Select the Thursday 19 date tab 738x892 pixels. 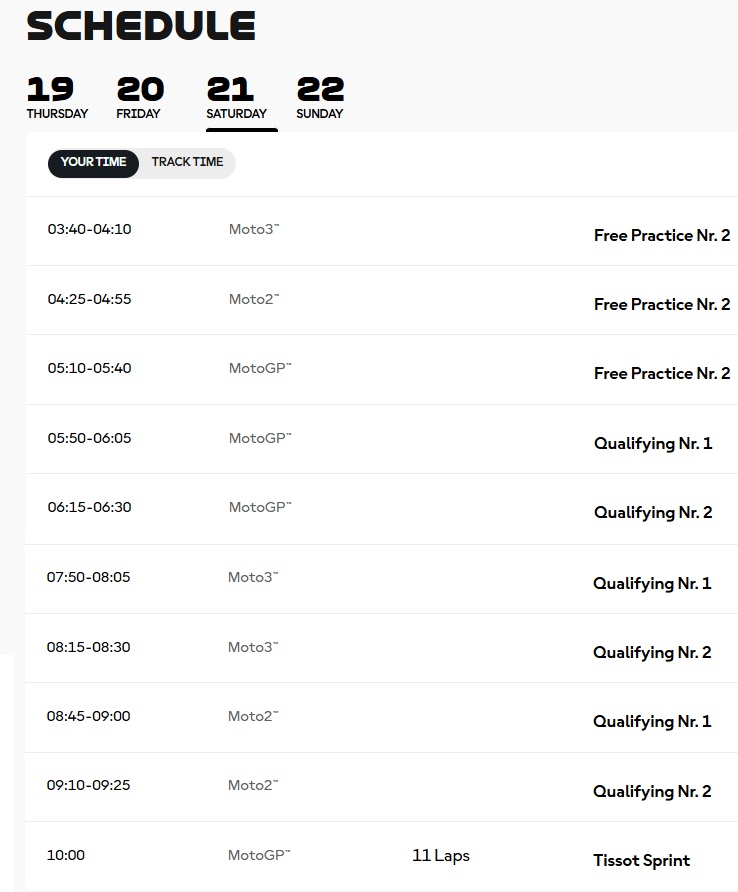tap(57, 98)
